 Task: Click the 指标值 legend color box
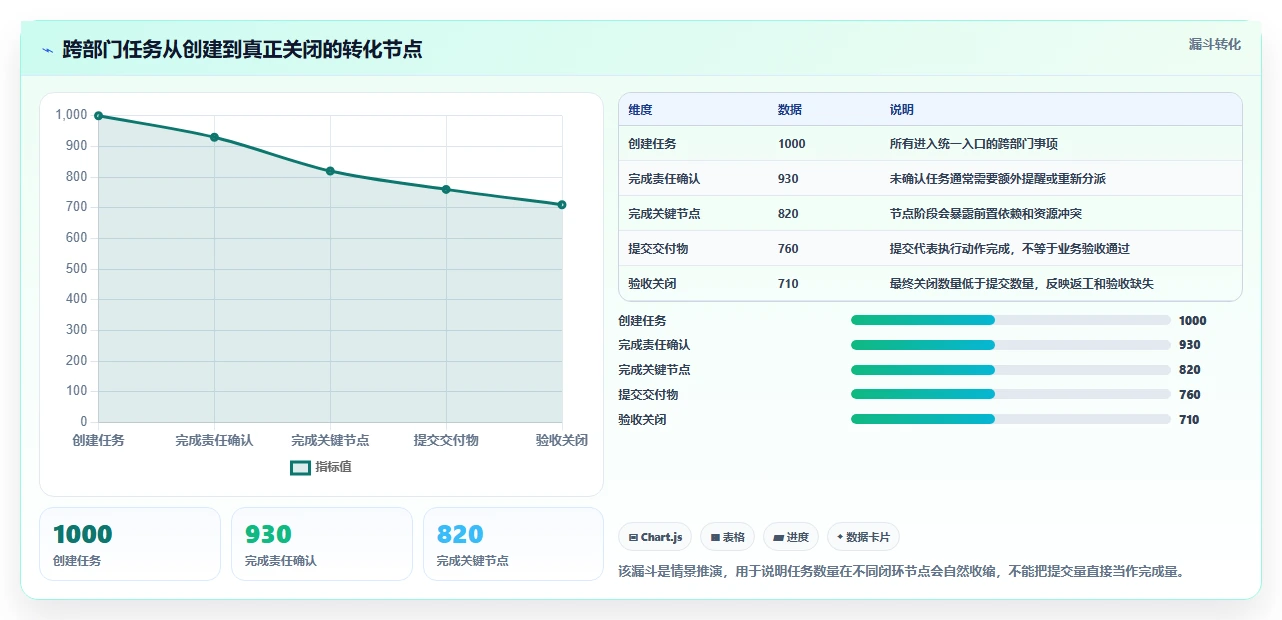300,467
